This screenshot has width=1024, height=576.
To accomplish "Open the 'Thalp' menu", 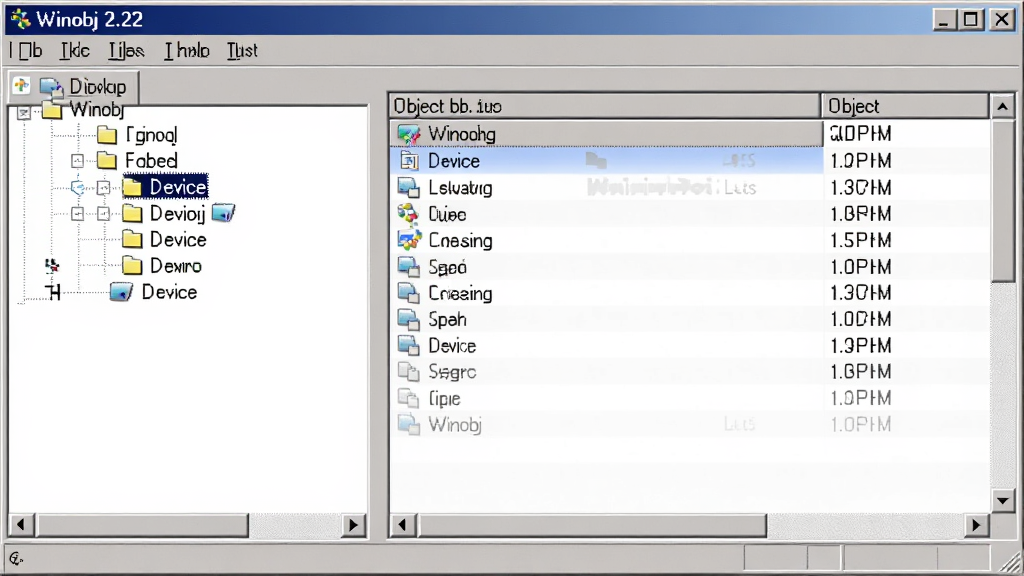I will [187, 50].
